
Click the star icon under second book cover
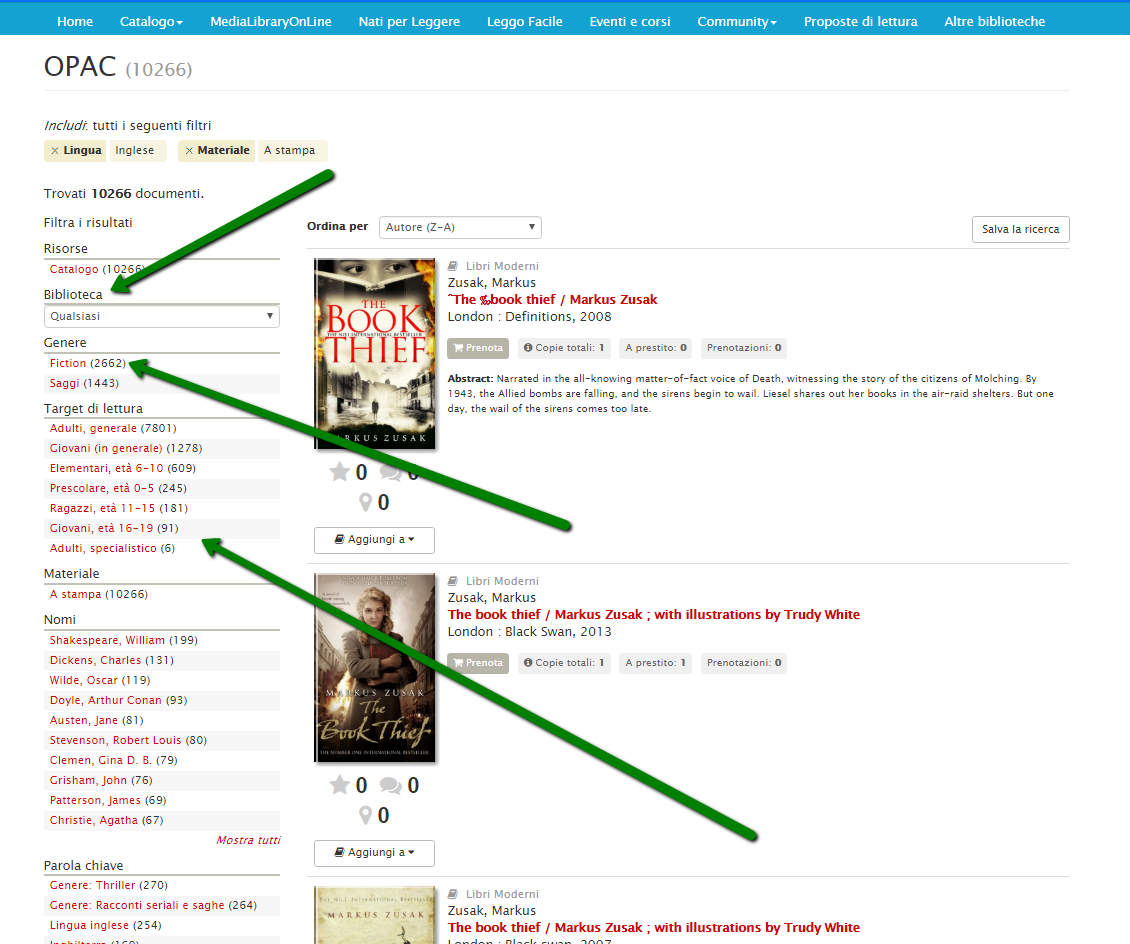[x=340, y=786]
